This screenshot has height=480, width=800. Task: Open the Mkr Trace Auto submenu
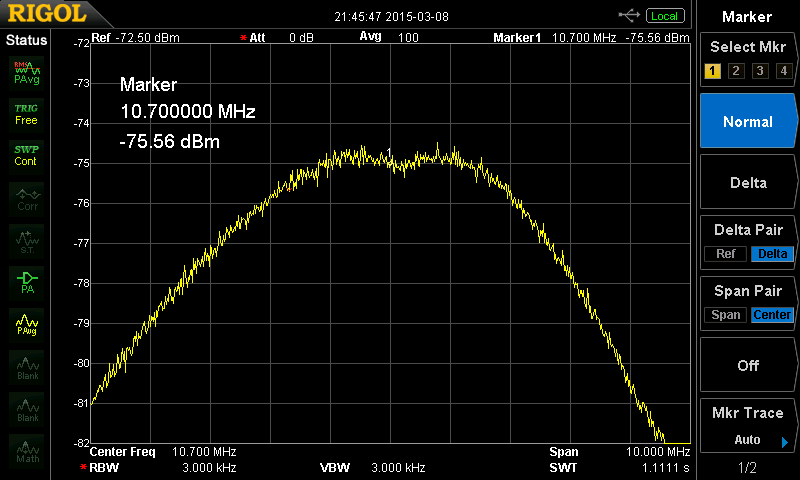(x=747, y=425)
